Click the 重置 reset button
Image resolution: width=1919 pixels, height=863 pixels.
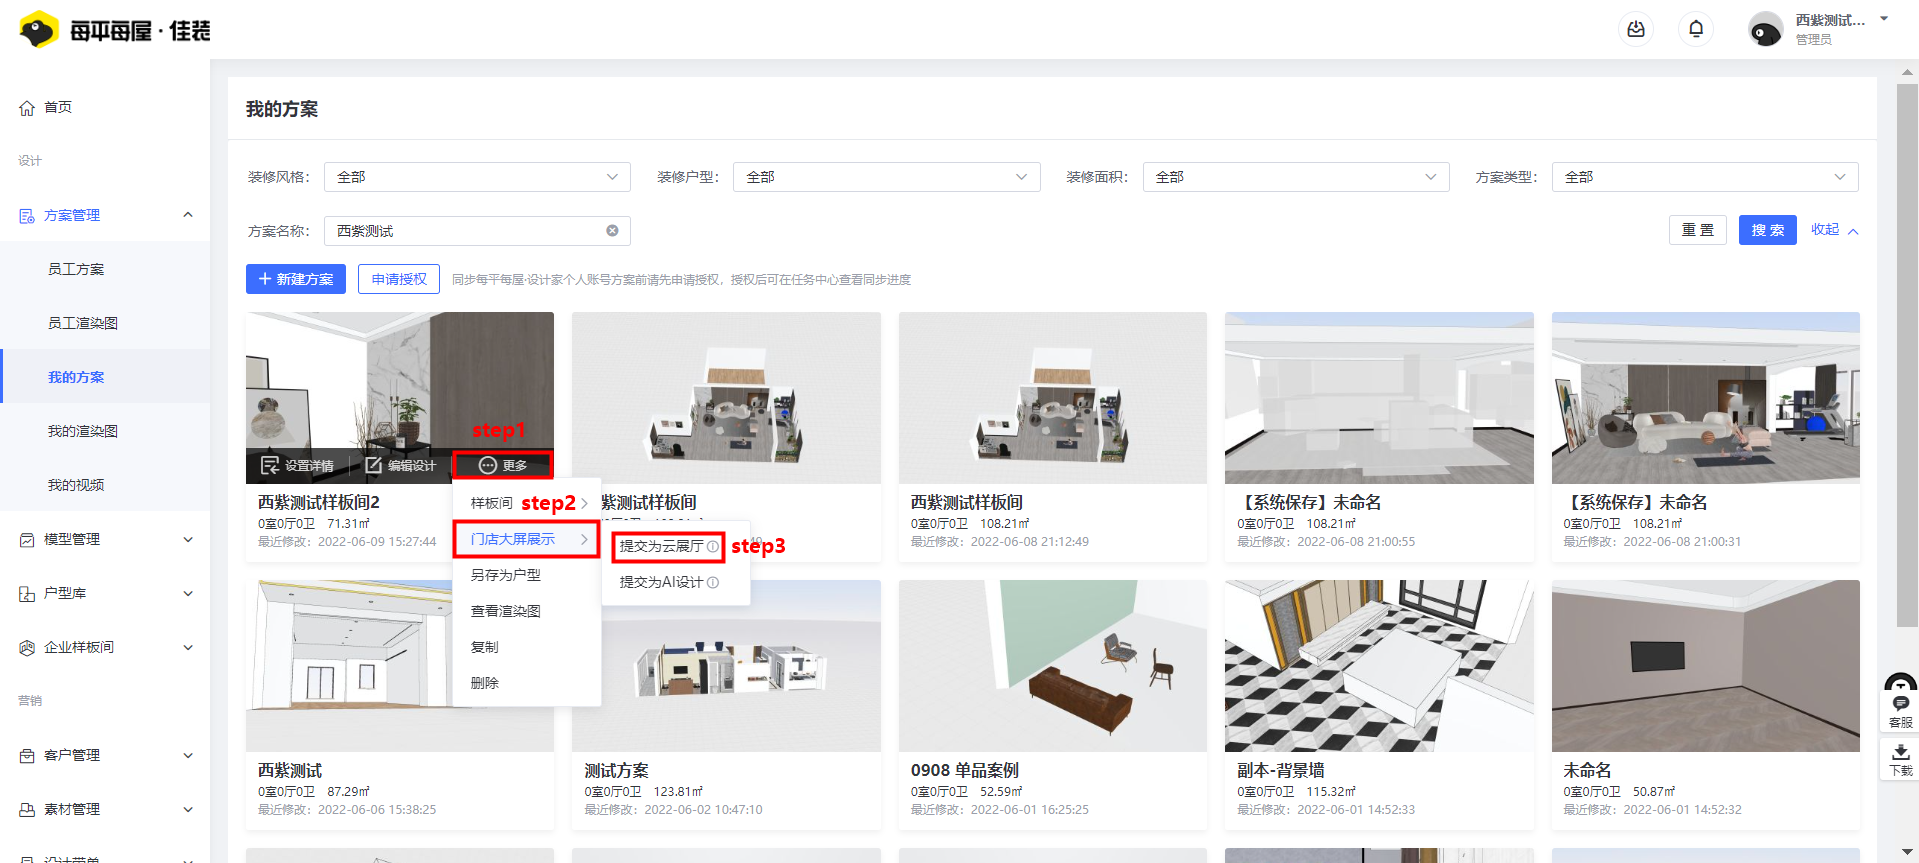pyautogui.click(x=1698, y=230)
